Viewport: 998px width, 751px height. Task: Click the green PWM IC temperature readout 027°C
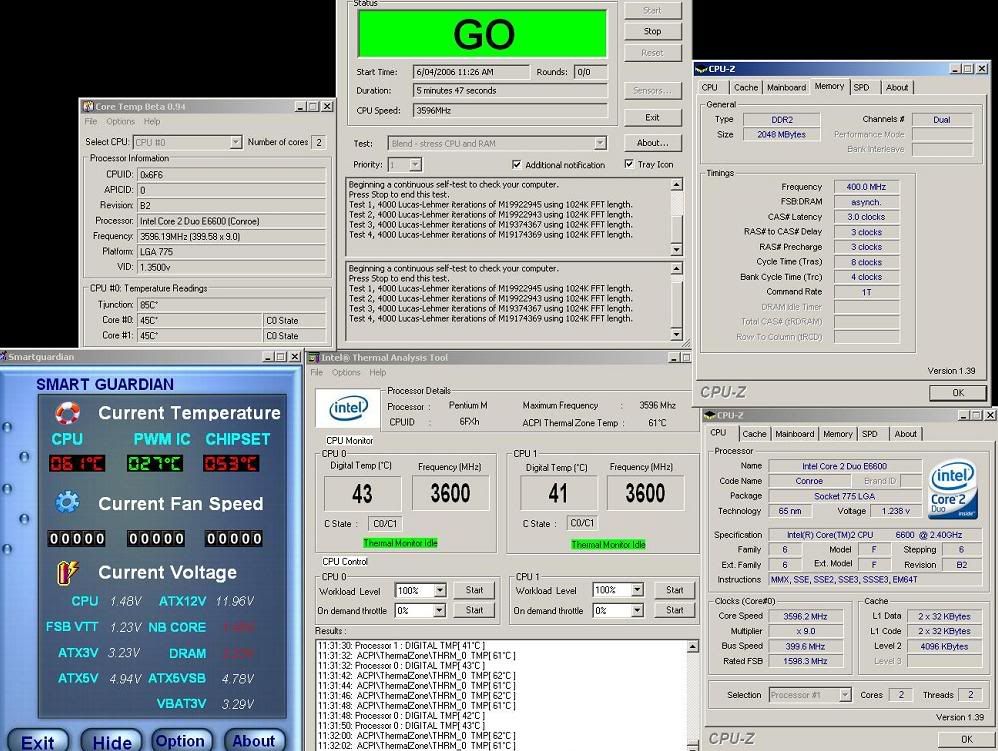(155, 463)
